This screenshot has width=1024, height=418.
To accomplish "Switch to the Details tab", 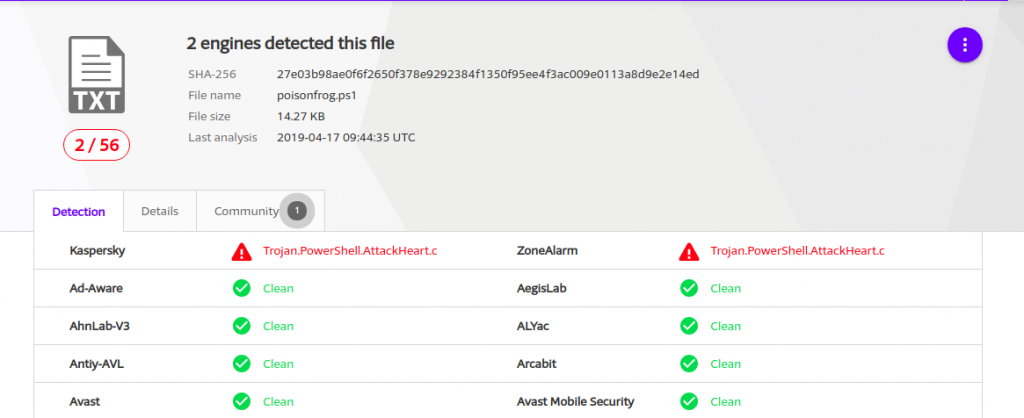I will pyautogui.click(x=160, y=211).
